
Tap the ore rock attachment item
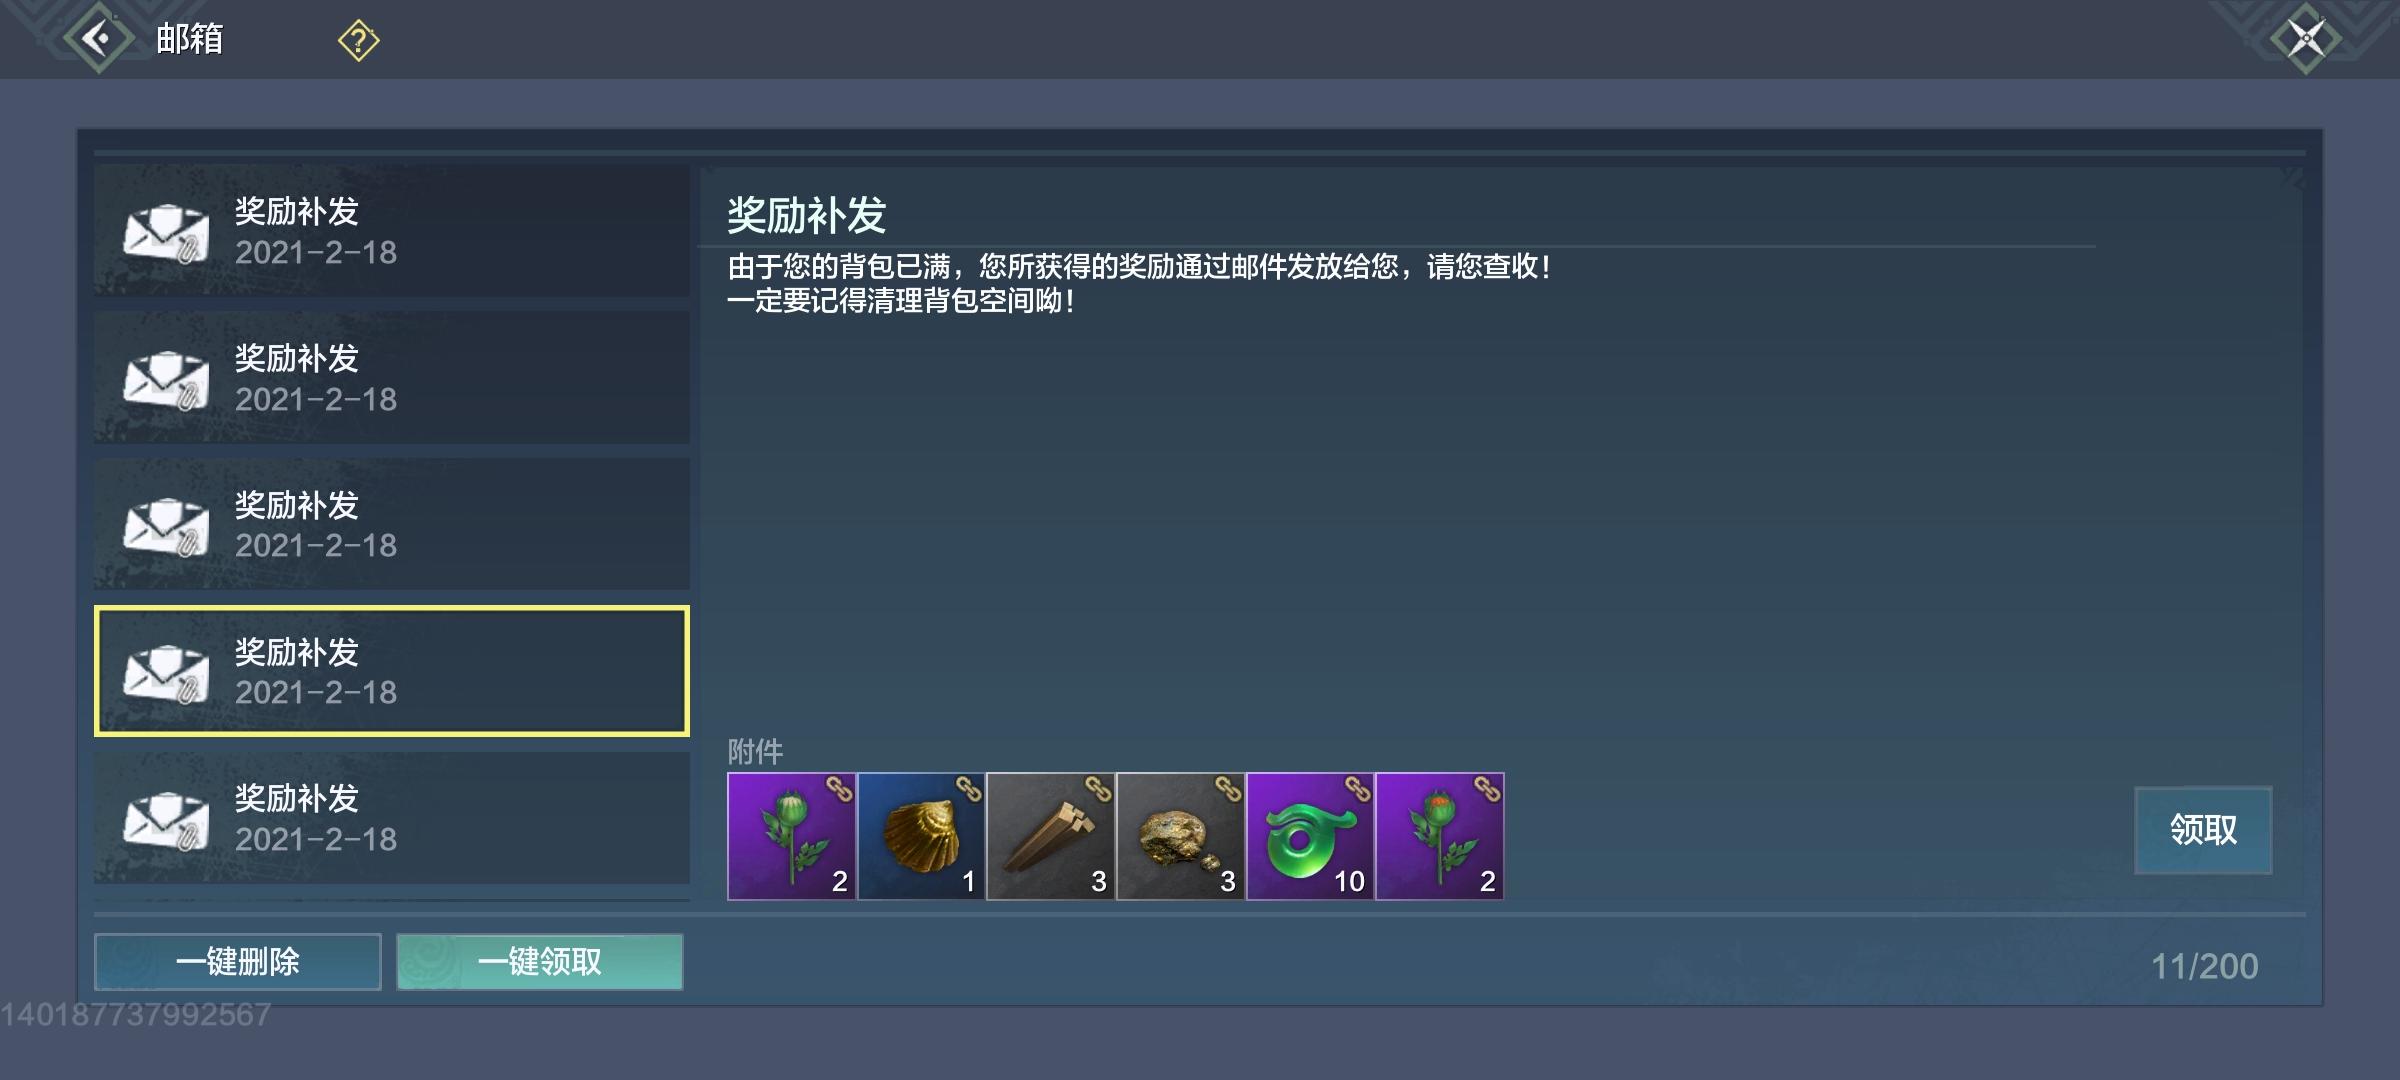click(x=1180, y=836)
